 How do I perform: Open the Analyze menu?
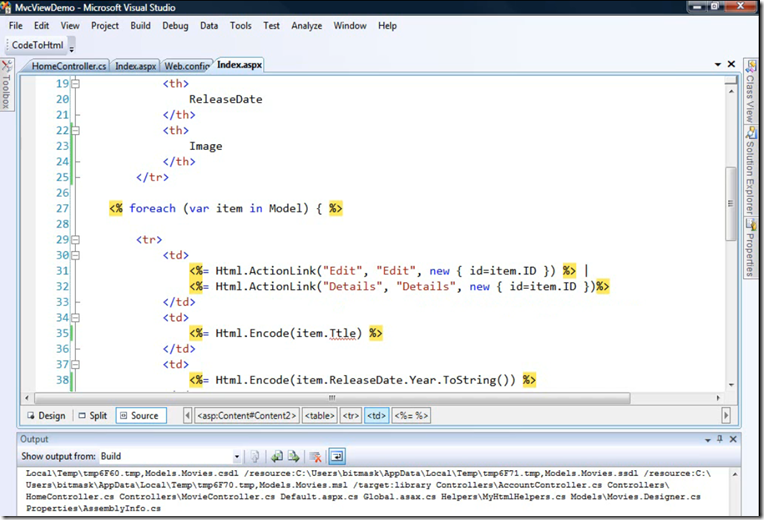(x=306, y=26)
